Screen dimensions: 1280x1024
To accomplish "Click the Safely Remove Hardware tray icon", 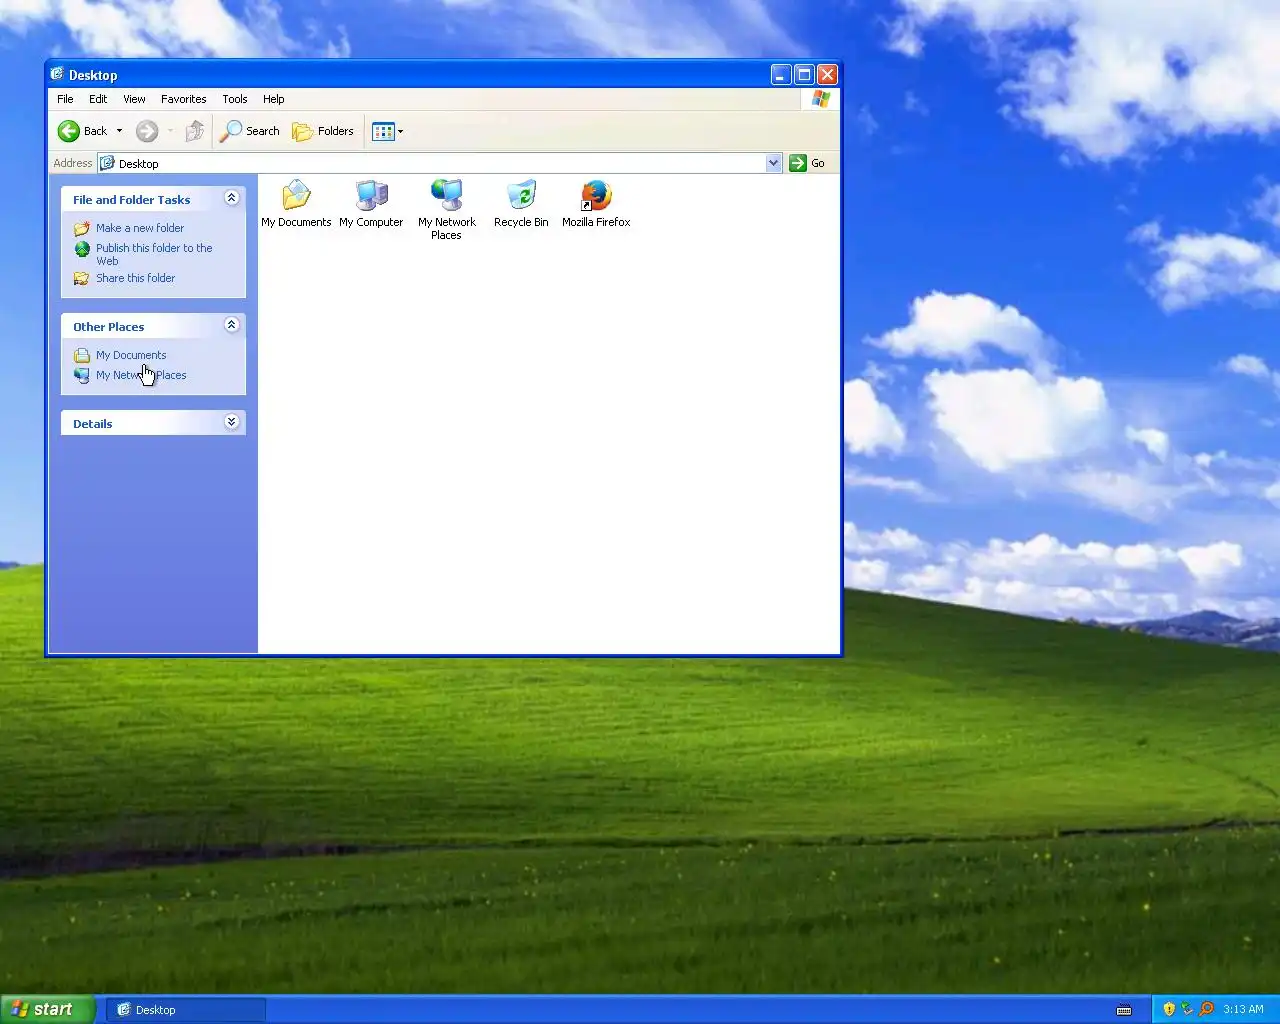I will 1187,1009.
